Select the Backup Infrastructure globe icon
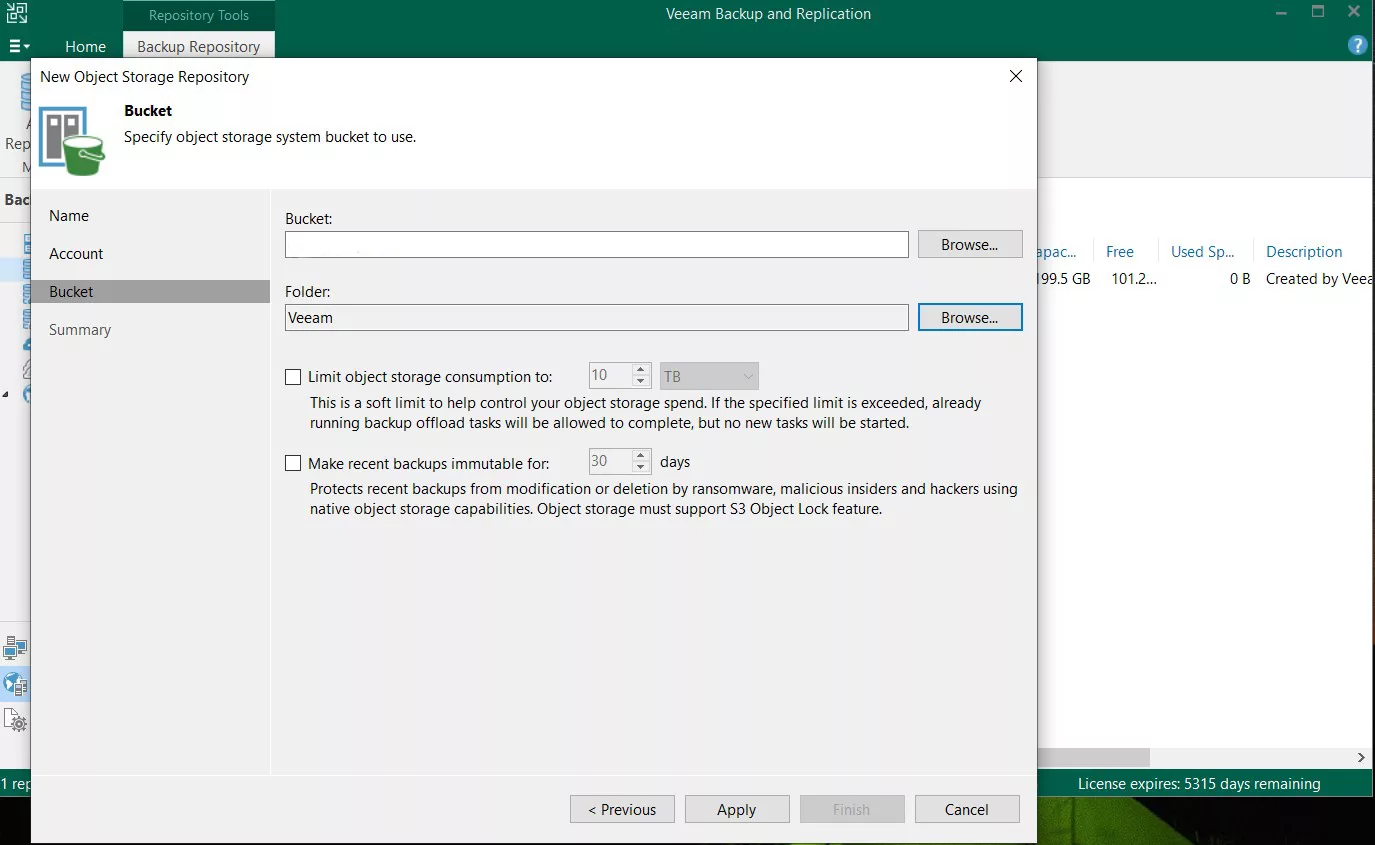1375x845 pixels. 15,684
